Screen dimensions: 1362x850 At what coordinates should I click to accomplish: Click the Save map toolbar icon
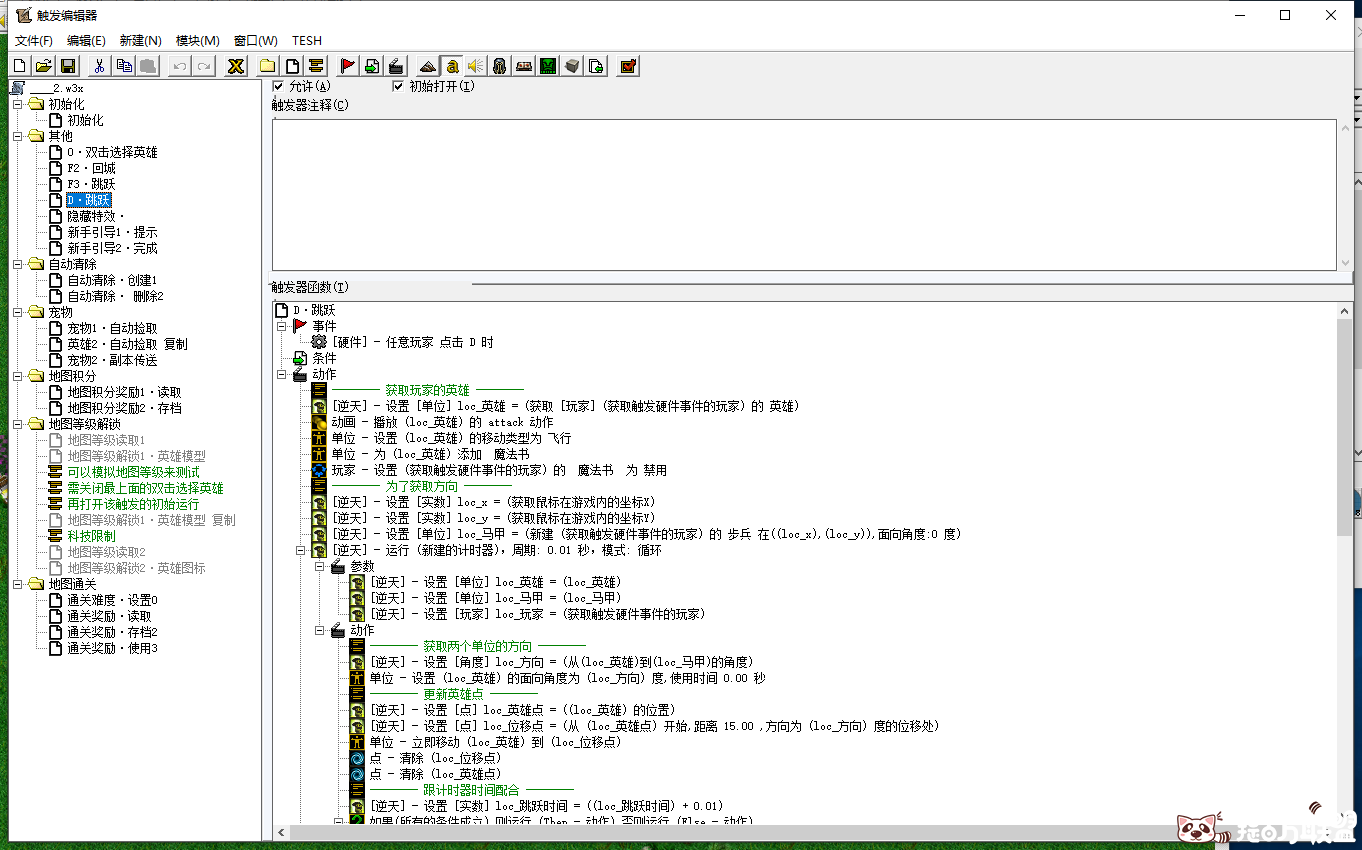pos(68,66)
